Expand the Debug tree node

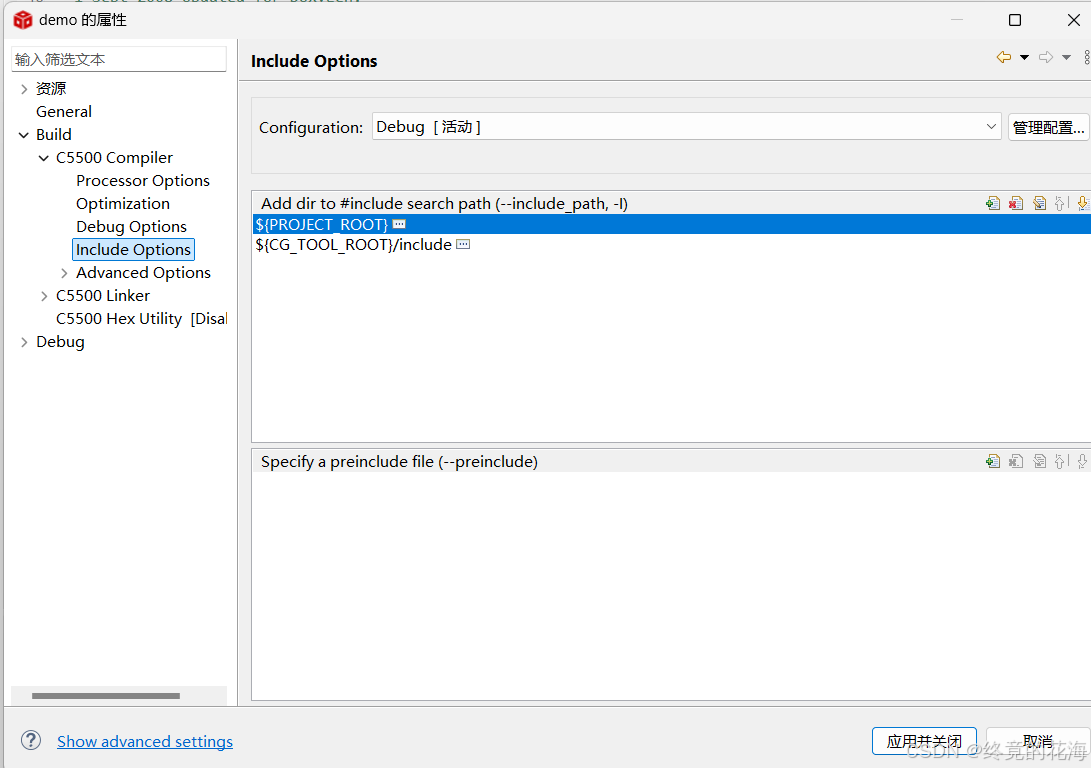pyautogui.click(x=24, y=342)
